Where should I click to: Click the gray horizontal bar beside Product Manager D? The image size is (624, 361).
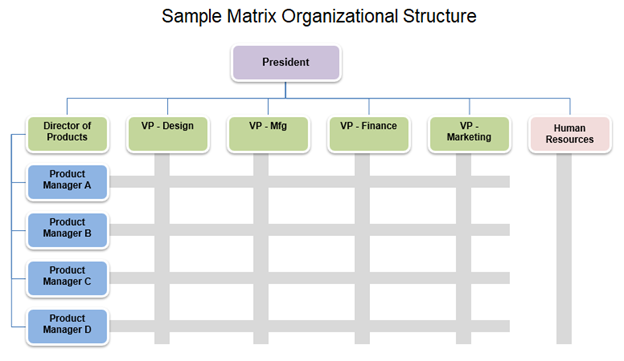(x=310, y=326)
